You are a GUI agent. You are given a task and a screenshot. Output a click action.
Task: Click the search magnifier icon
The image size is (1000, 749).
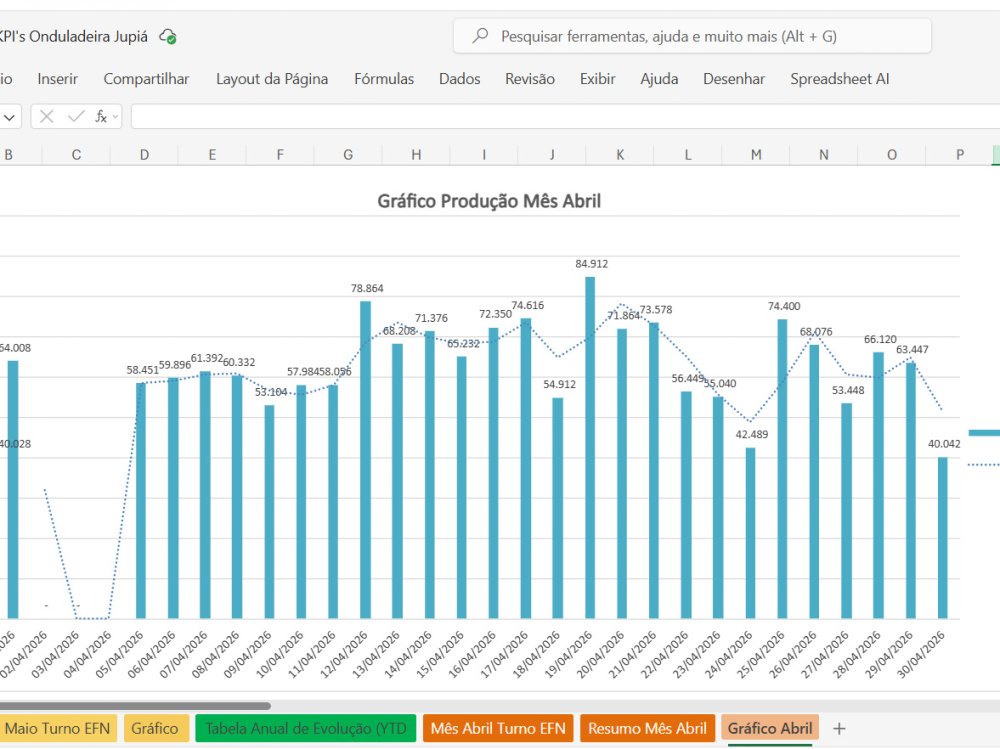(x=480, y=36)
